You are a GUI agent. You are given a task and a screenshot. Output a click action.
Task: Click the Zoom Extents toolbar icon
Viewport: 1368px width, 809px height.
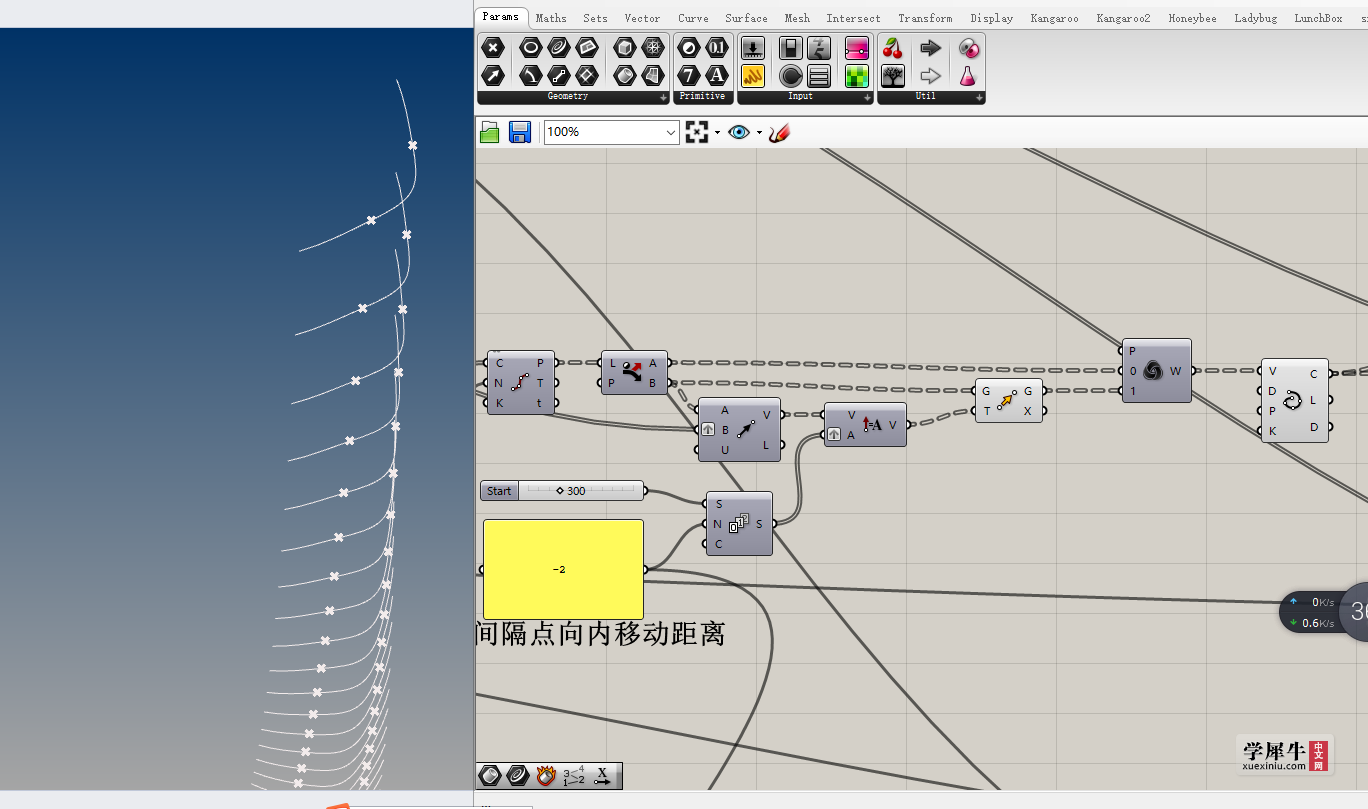[697, 132]
